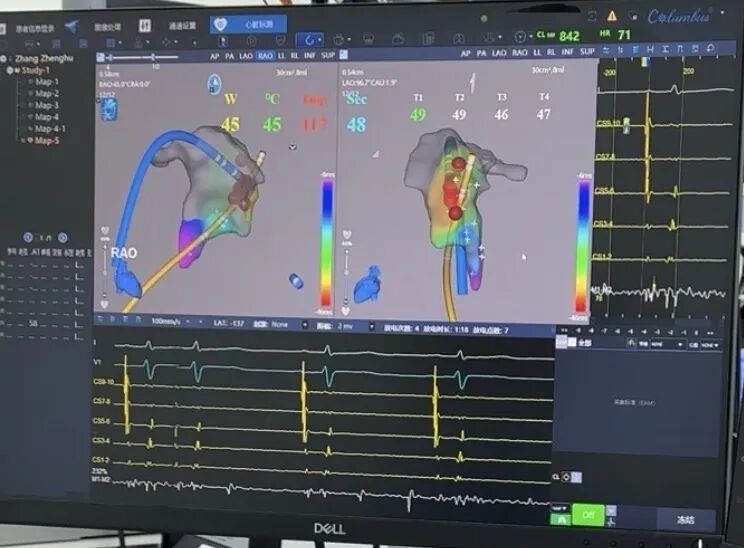
Task: Click the torso icon in the right toolbar
Action: [x=461, y=38]
